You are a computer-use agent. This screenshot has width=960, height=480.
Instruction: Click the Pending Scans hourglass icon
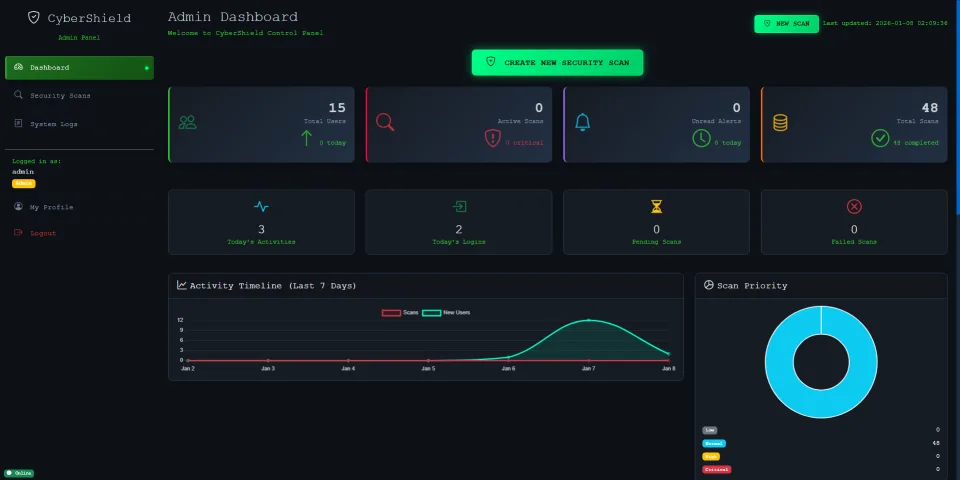click(x=656, y=207)
